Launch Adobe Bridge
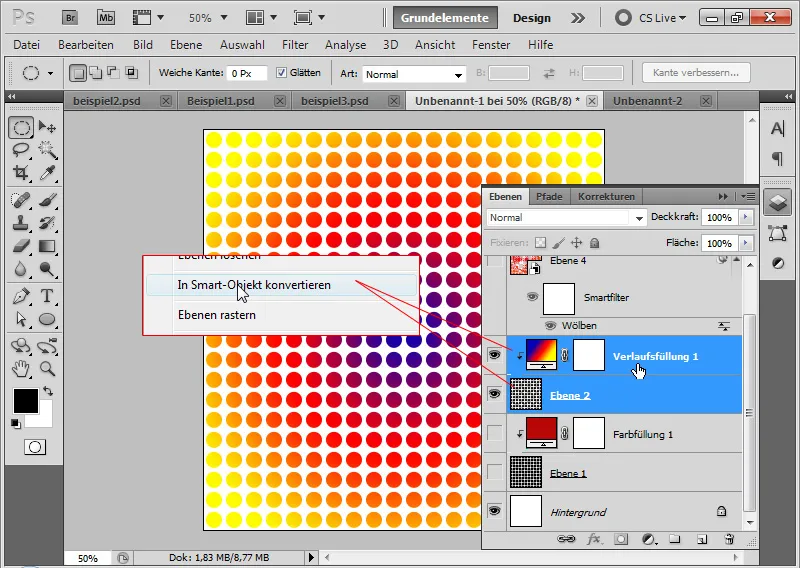 coord(70,18)
